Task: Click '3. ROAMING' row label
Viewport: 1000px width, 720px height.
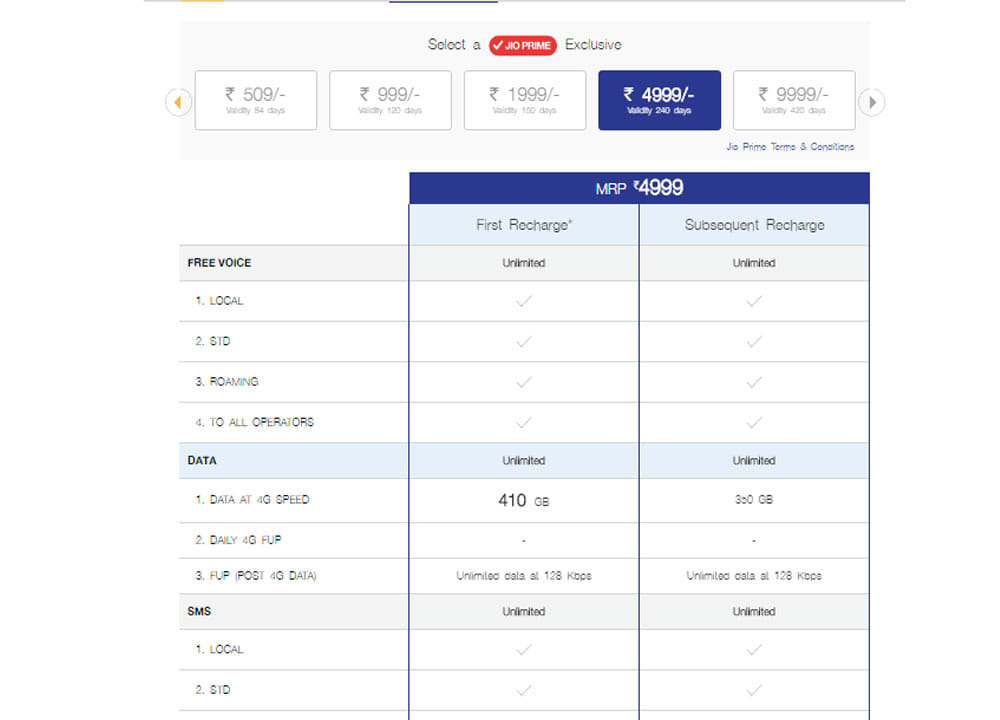Action: (x=227, y=381)
